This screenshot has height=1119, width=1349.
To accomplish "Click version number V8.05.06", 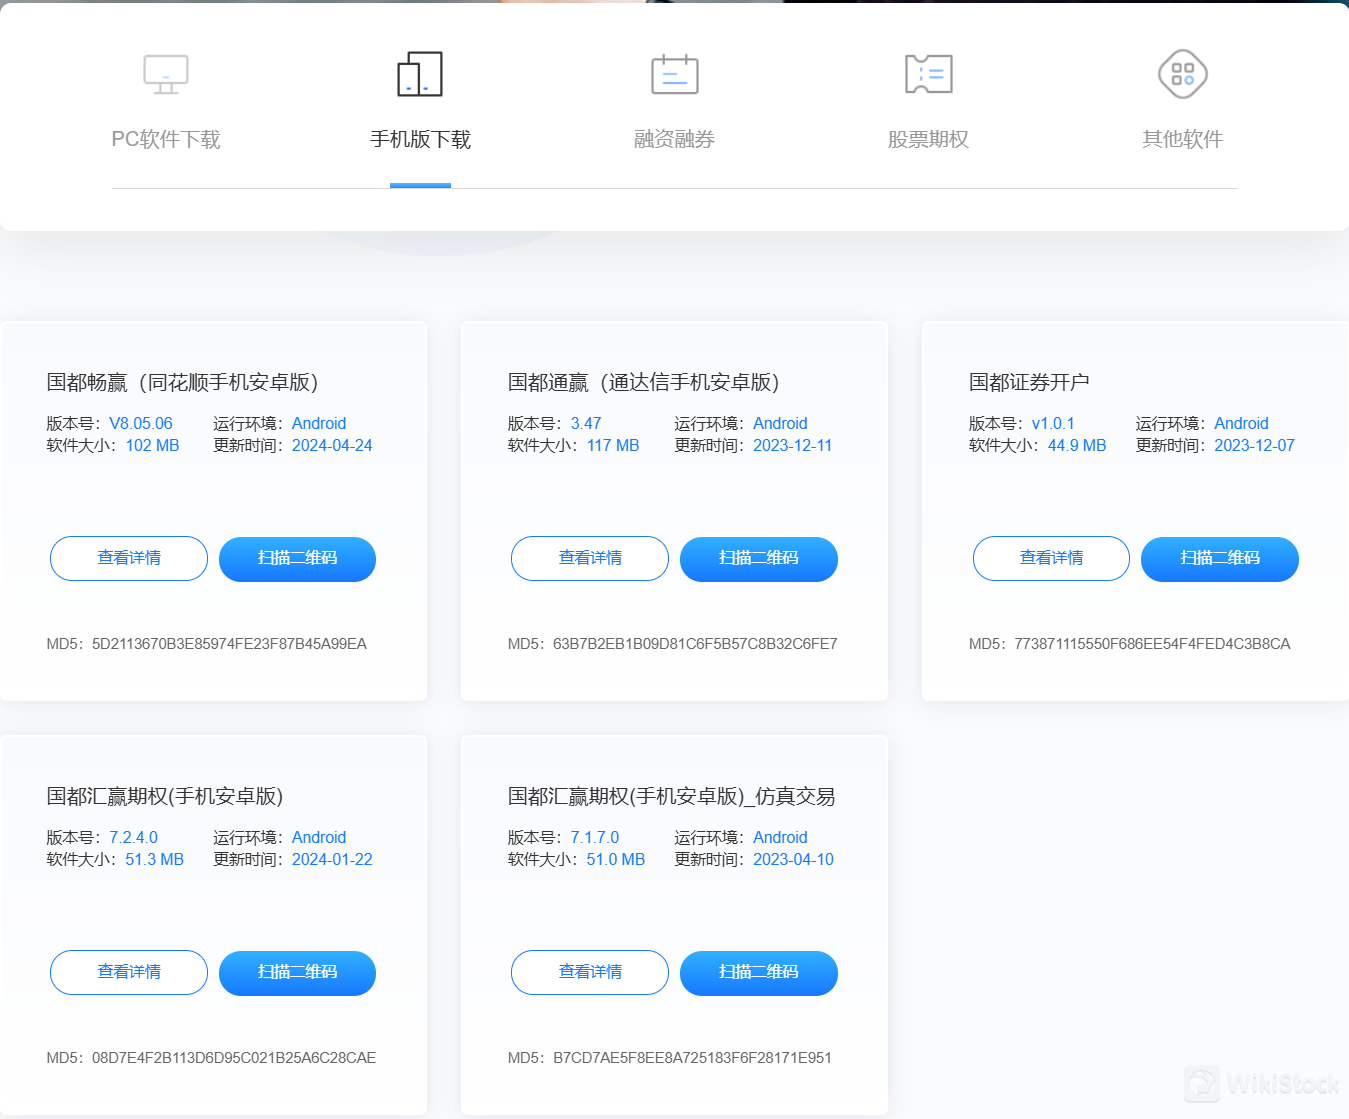I will [x=141, y=423].
